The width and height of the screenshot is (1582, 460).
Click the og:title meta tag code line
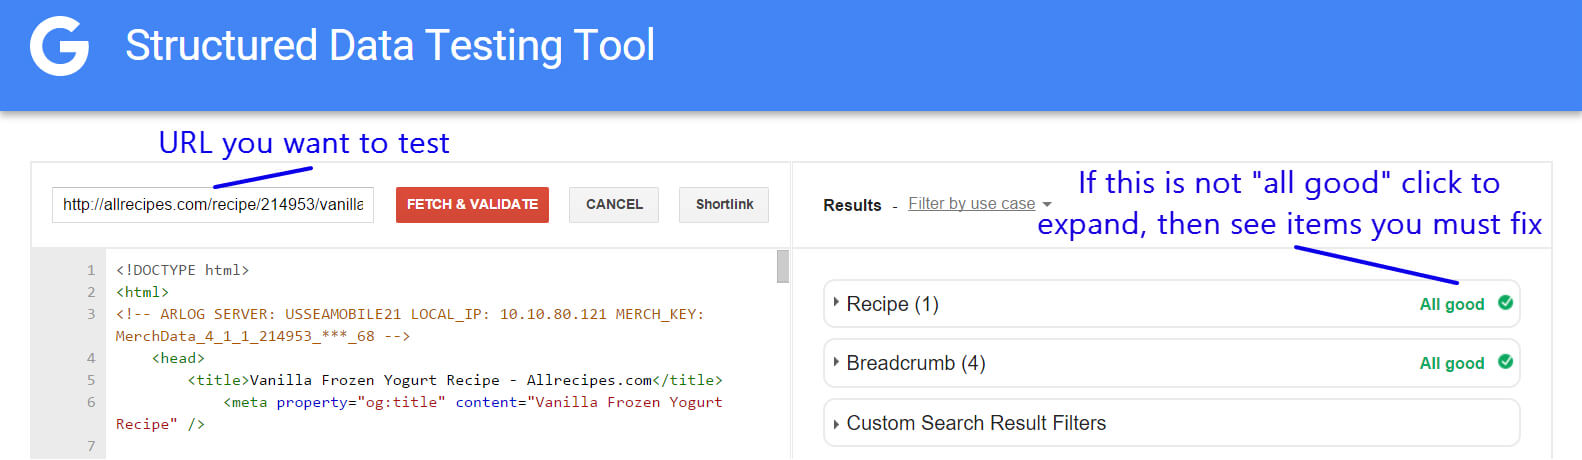(472, 402)
